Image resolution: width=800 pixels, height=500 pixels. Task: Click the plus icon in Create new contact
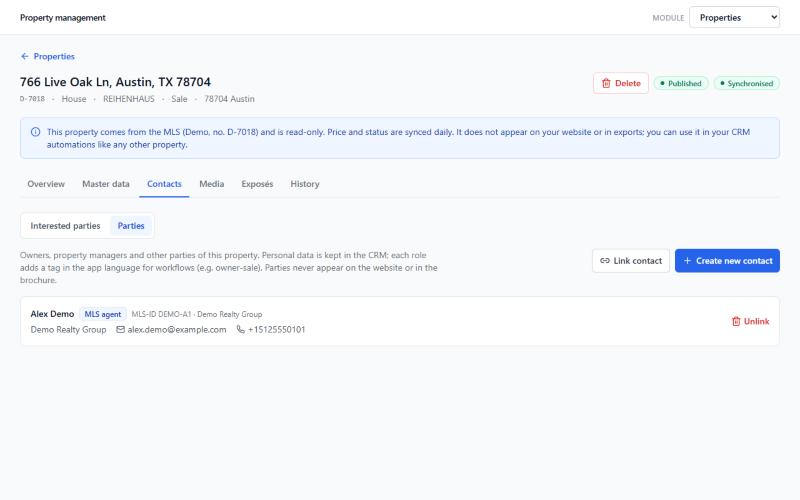coord(687,261)
